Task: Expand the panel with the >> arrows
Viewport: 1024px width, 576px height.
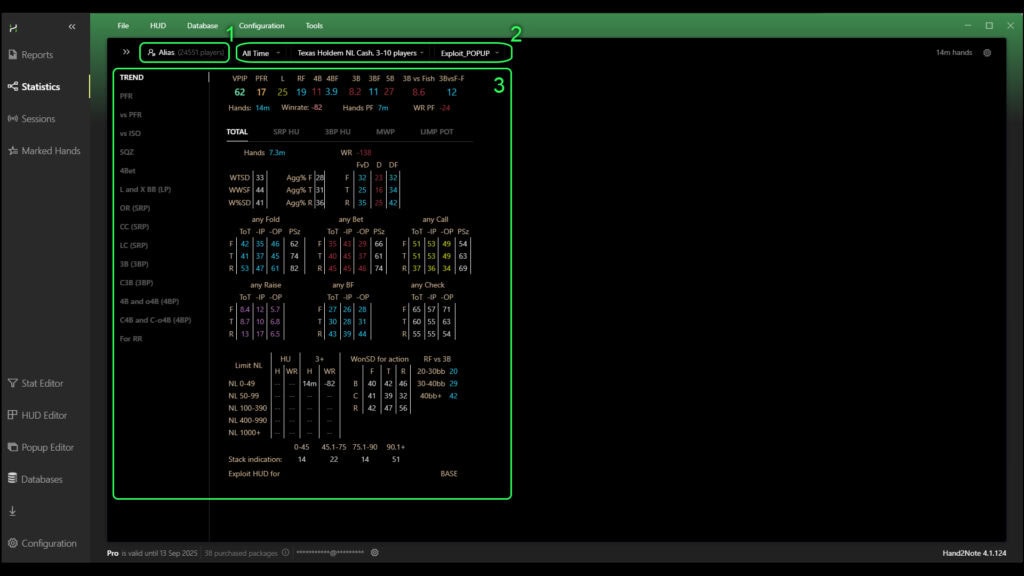Action: 126,51
